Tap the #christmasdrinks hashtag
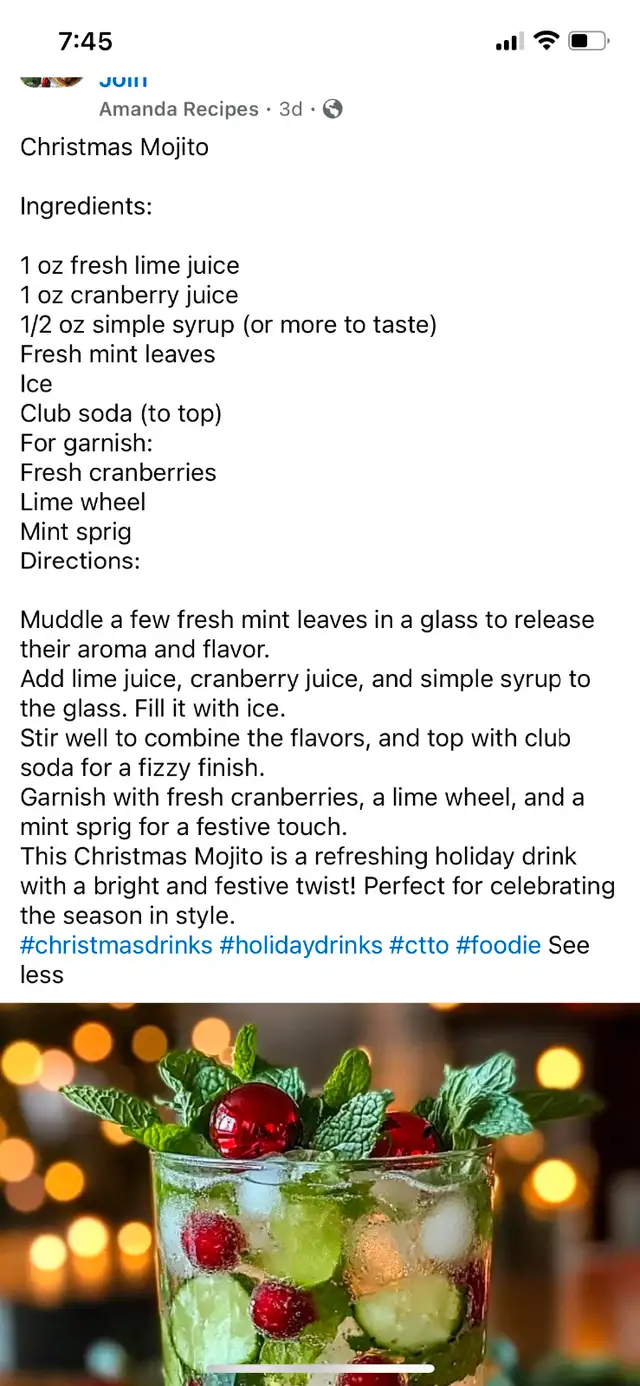This screenshot has height=1386, width=640. click(x=116, y=945)
